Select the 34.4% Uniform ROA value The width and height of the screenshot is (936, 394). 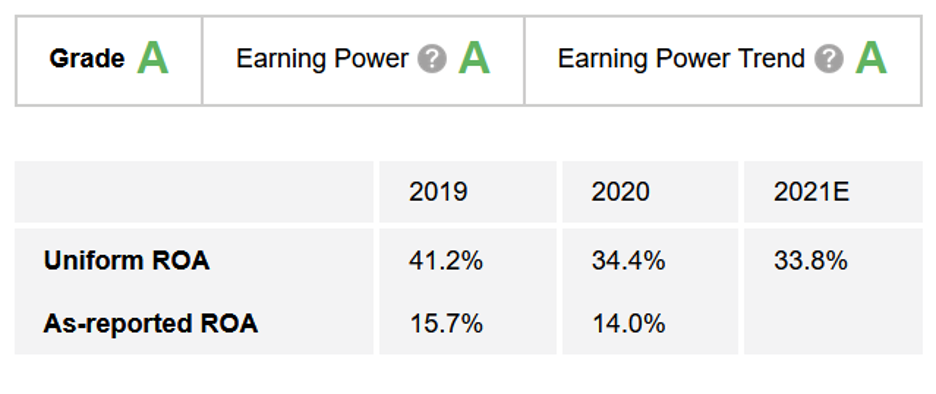[x=629, y=261]
